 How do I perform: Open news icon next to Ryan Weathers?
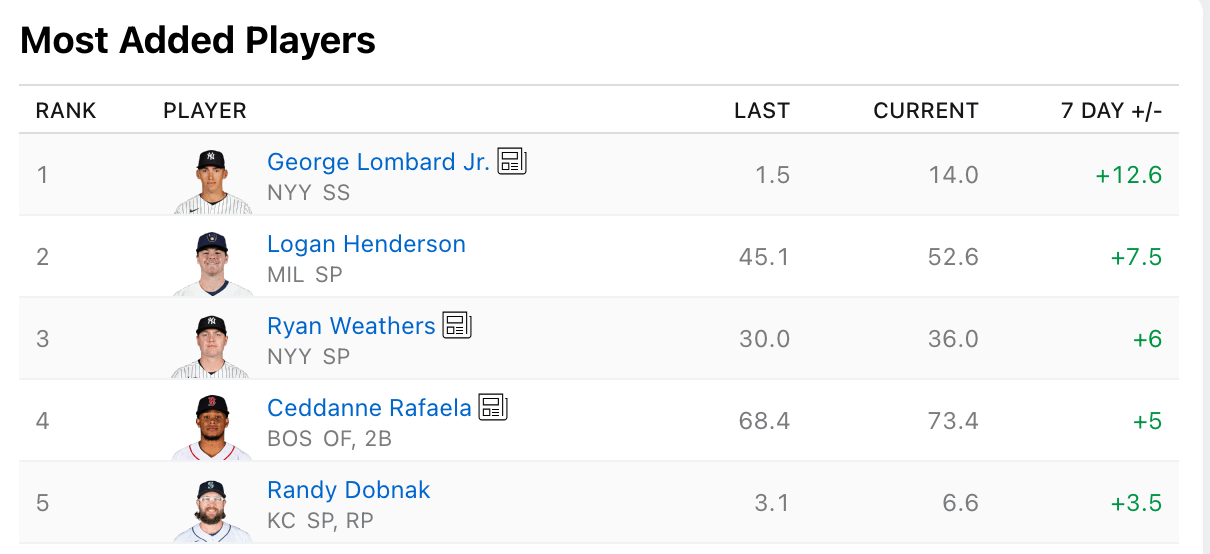pos(457,325)
